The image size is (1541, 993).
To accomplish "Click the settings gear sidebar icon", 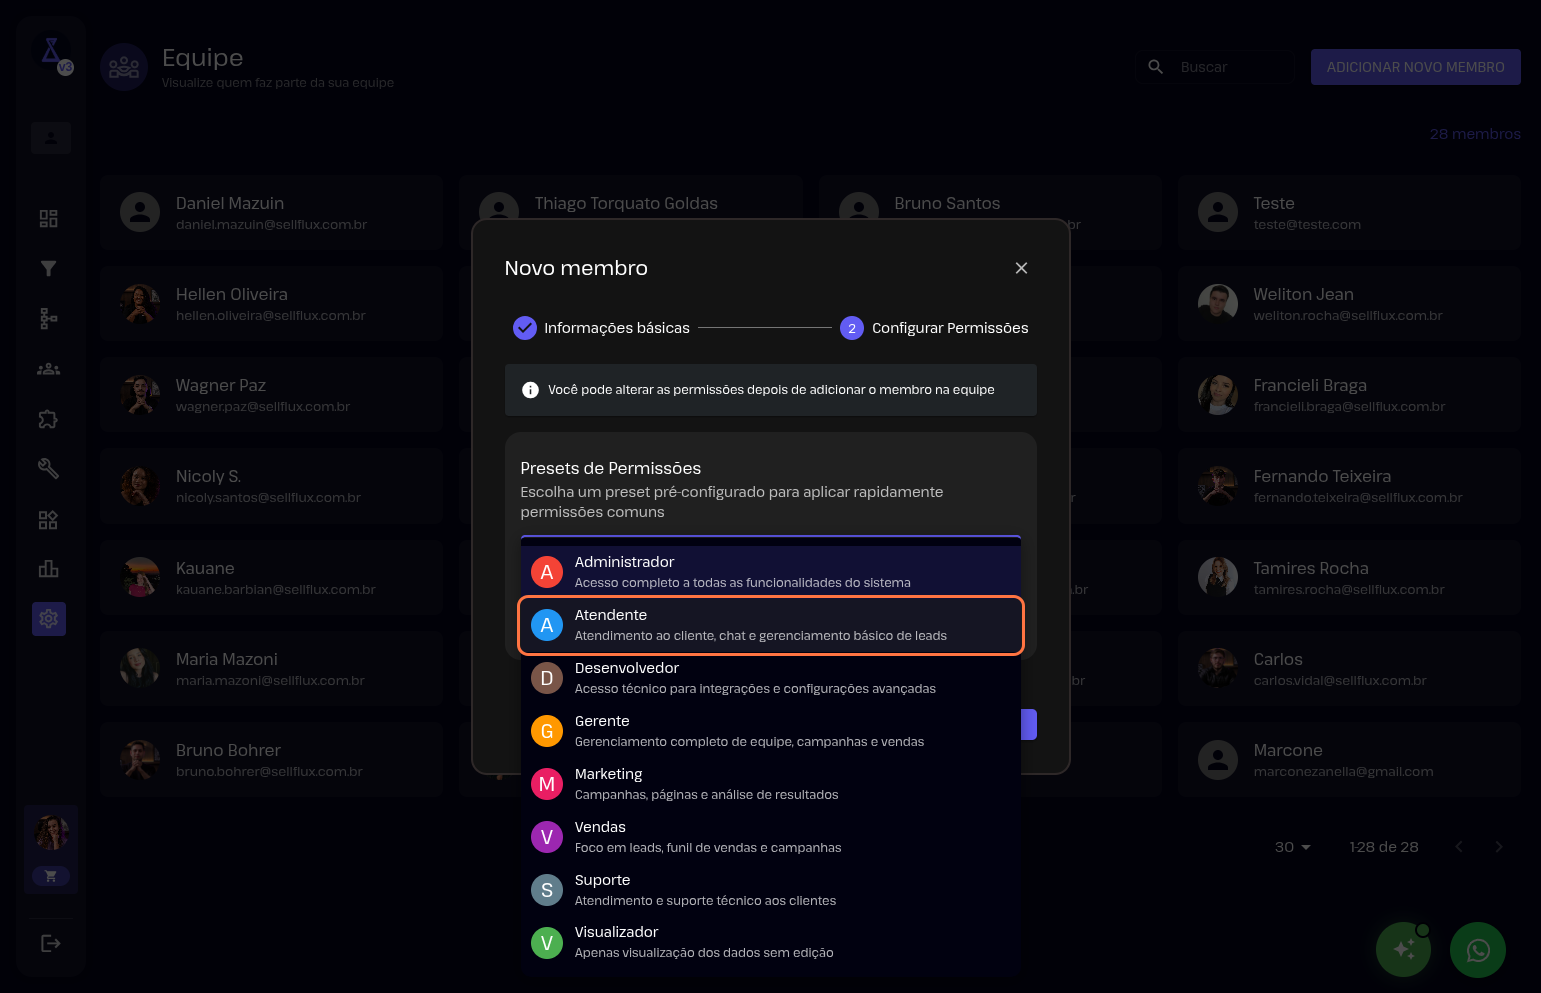I will [48, 619].
